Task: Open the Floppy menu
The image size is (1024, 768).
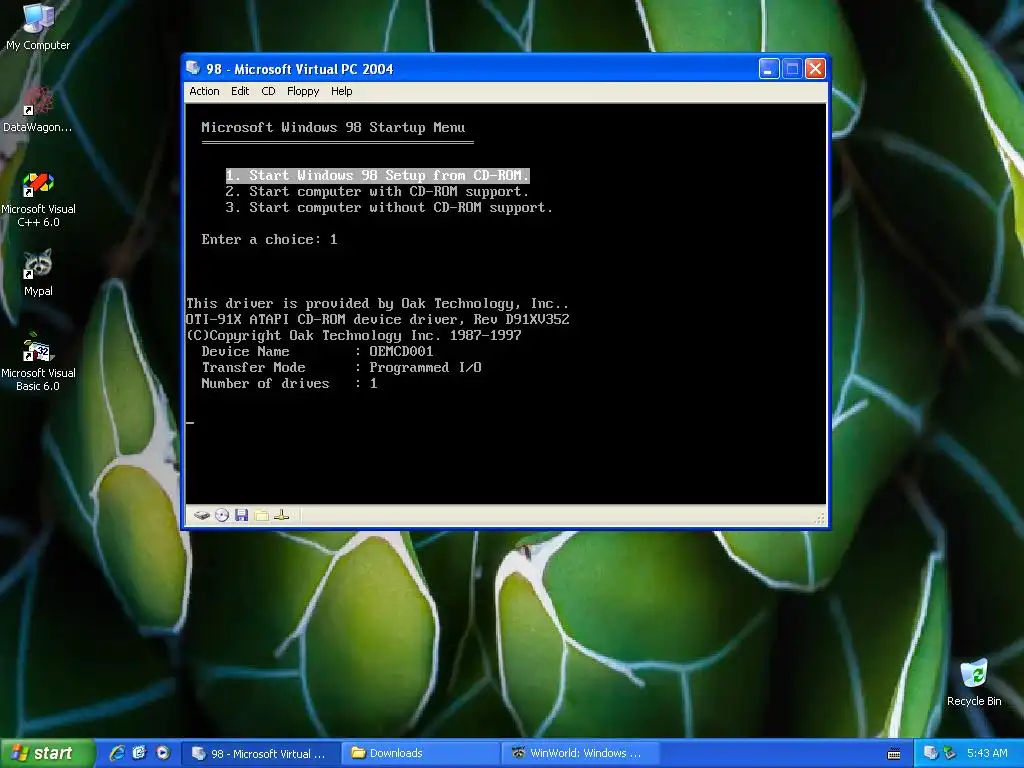Action: (x=303, y=91)
